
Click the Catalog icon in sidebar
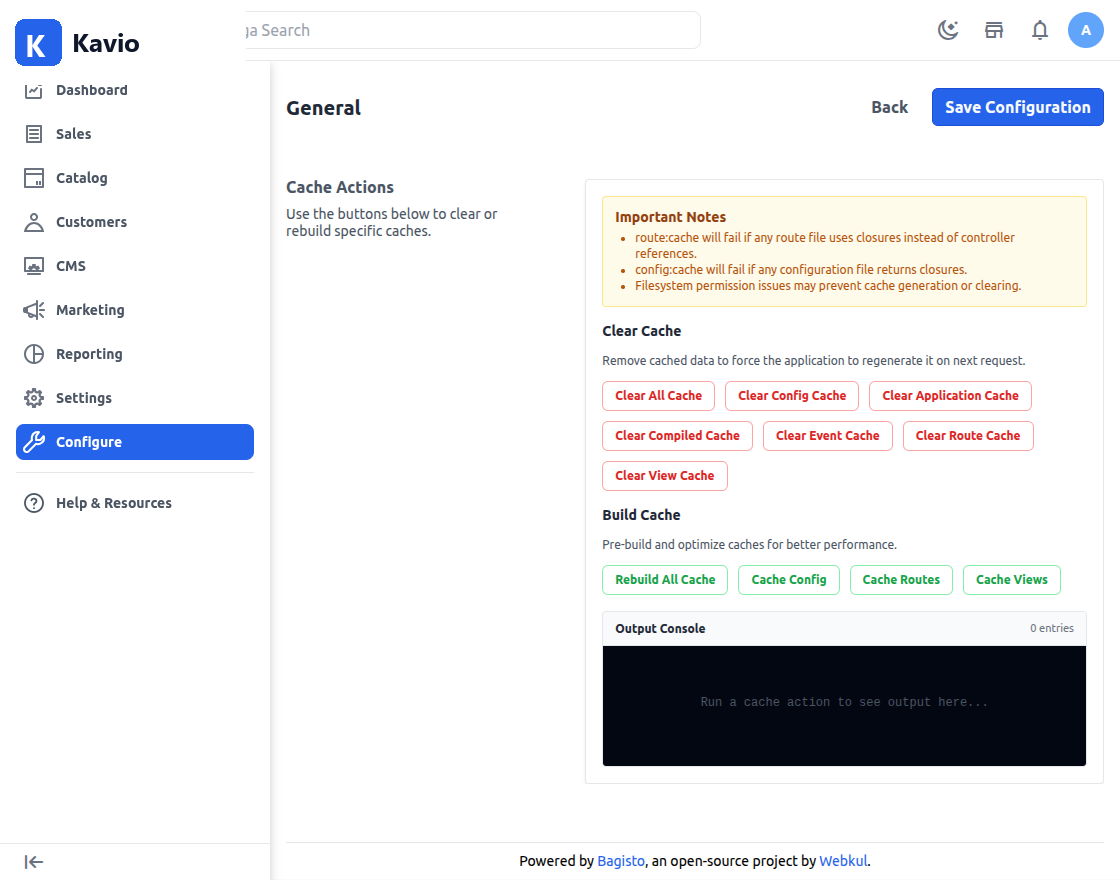(x=34, y=178)
